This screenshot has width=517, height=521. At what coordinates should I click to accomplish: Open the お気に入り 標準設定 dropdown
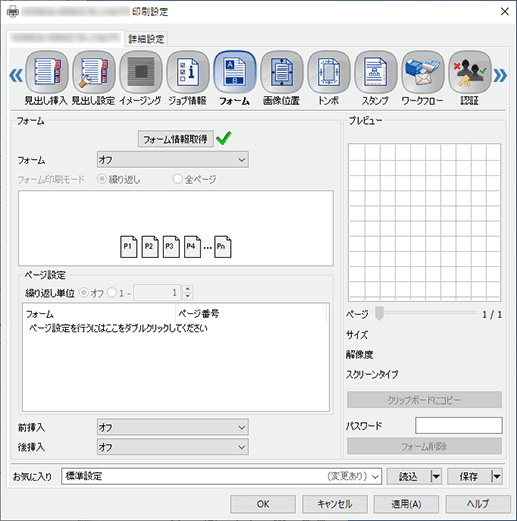(x=222, y=476)
